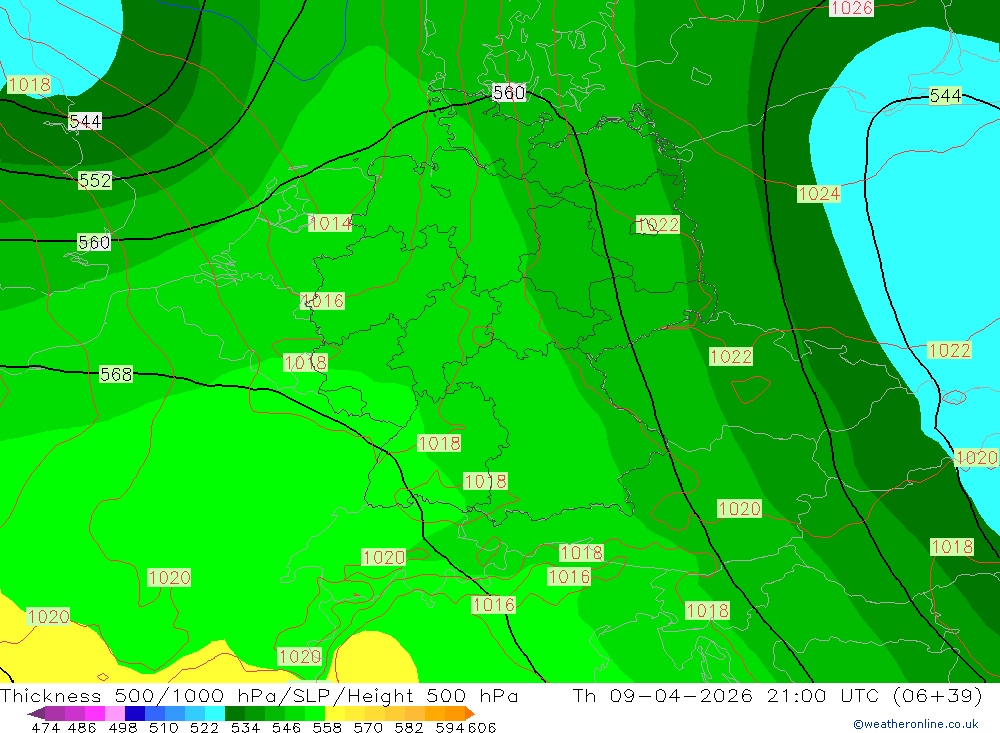Click the forecast date 'Th 09-04-2026 21:00 UTC (06+39)'
Viewport: 1000px width, 733px height.
[x=777, y=695]
